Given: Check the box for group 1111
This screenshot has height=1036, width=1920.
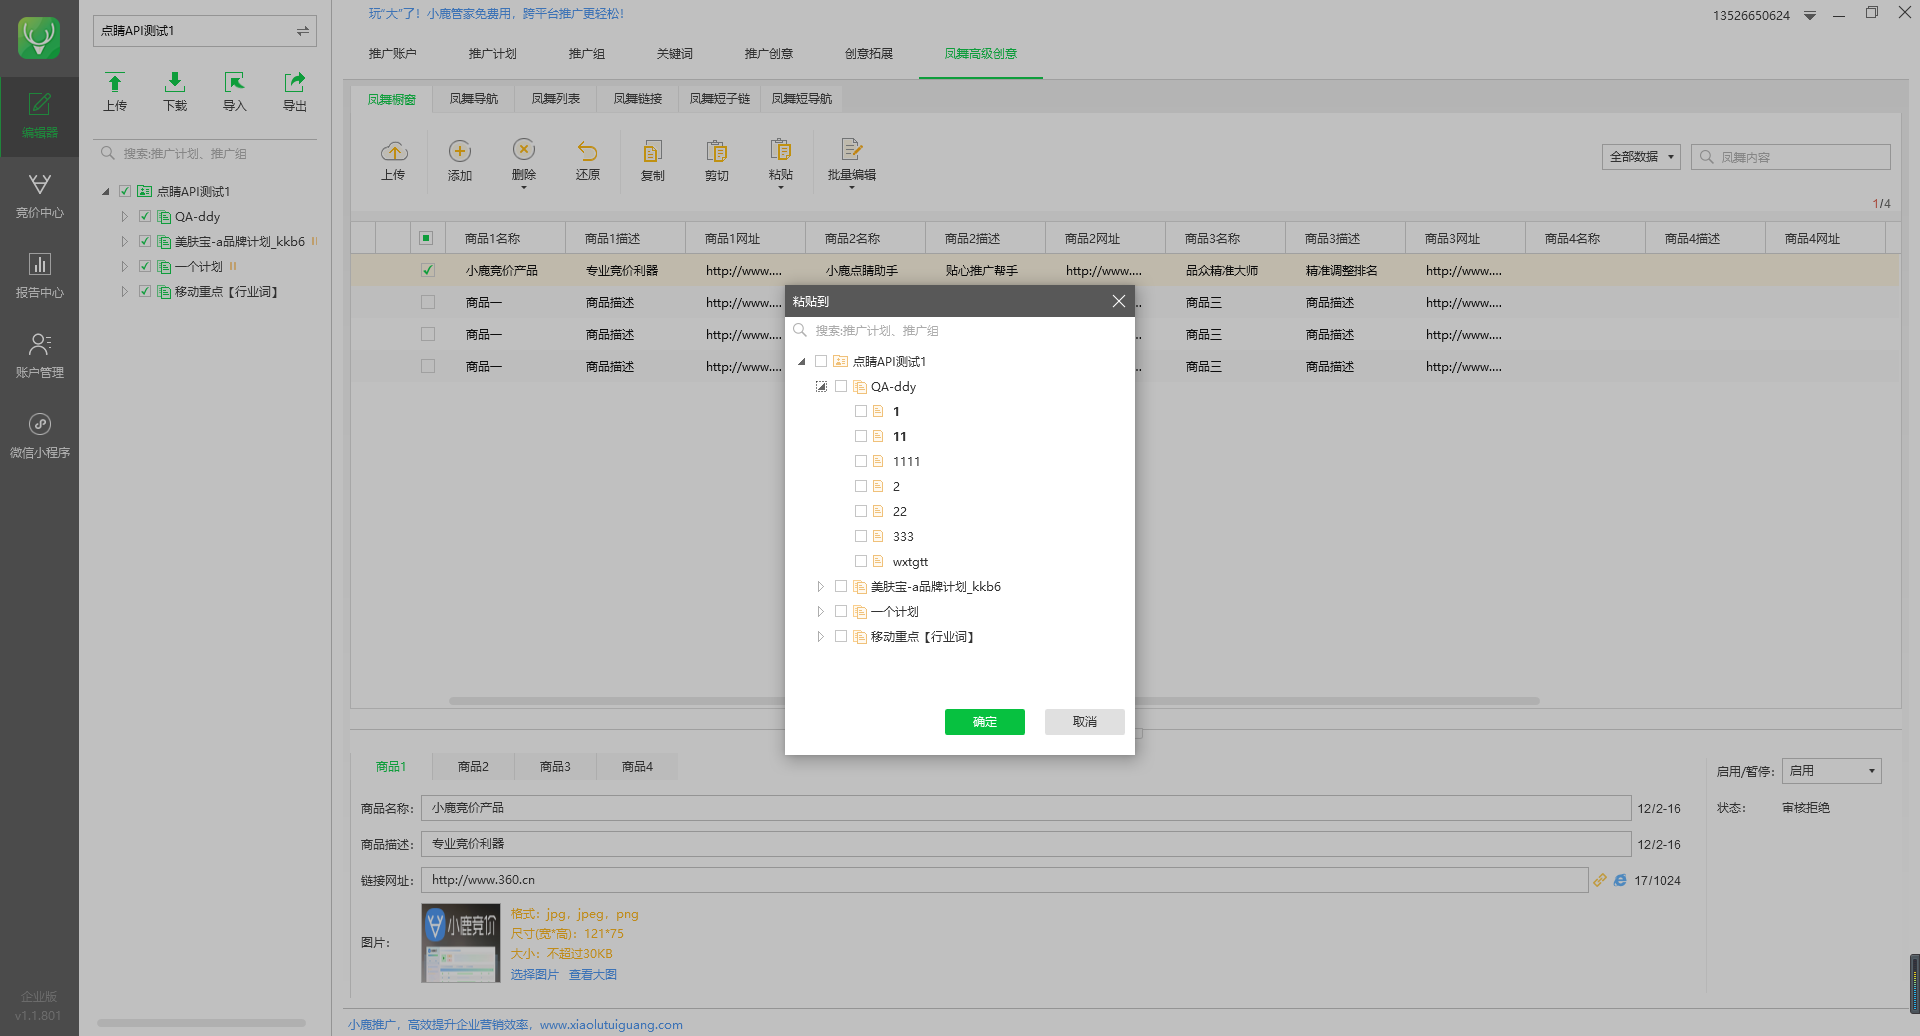Looking at the screenshot, I should click(x=861, y=461).
